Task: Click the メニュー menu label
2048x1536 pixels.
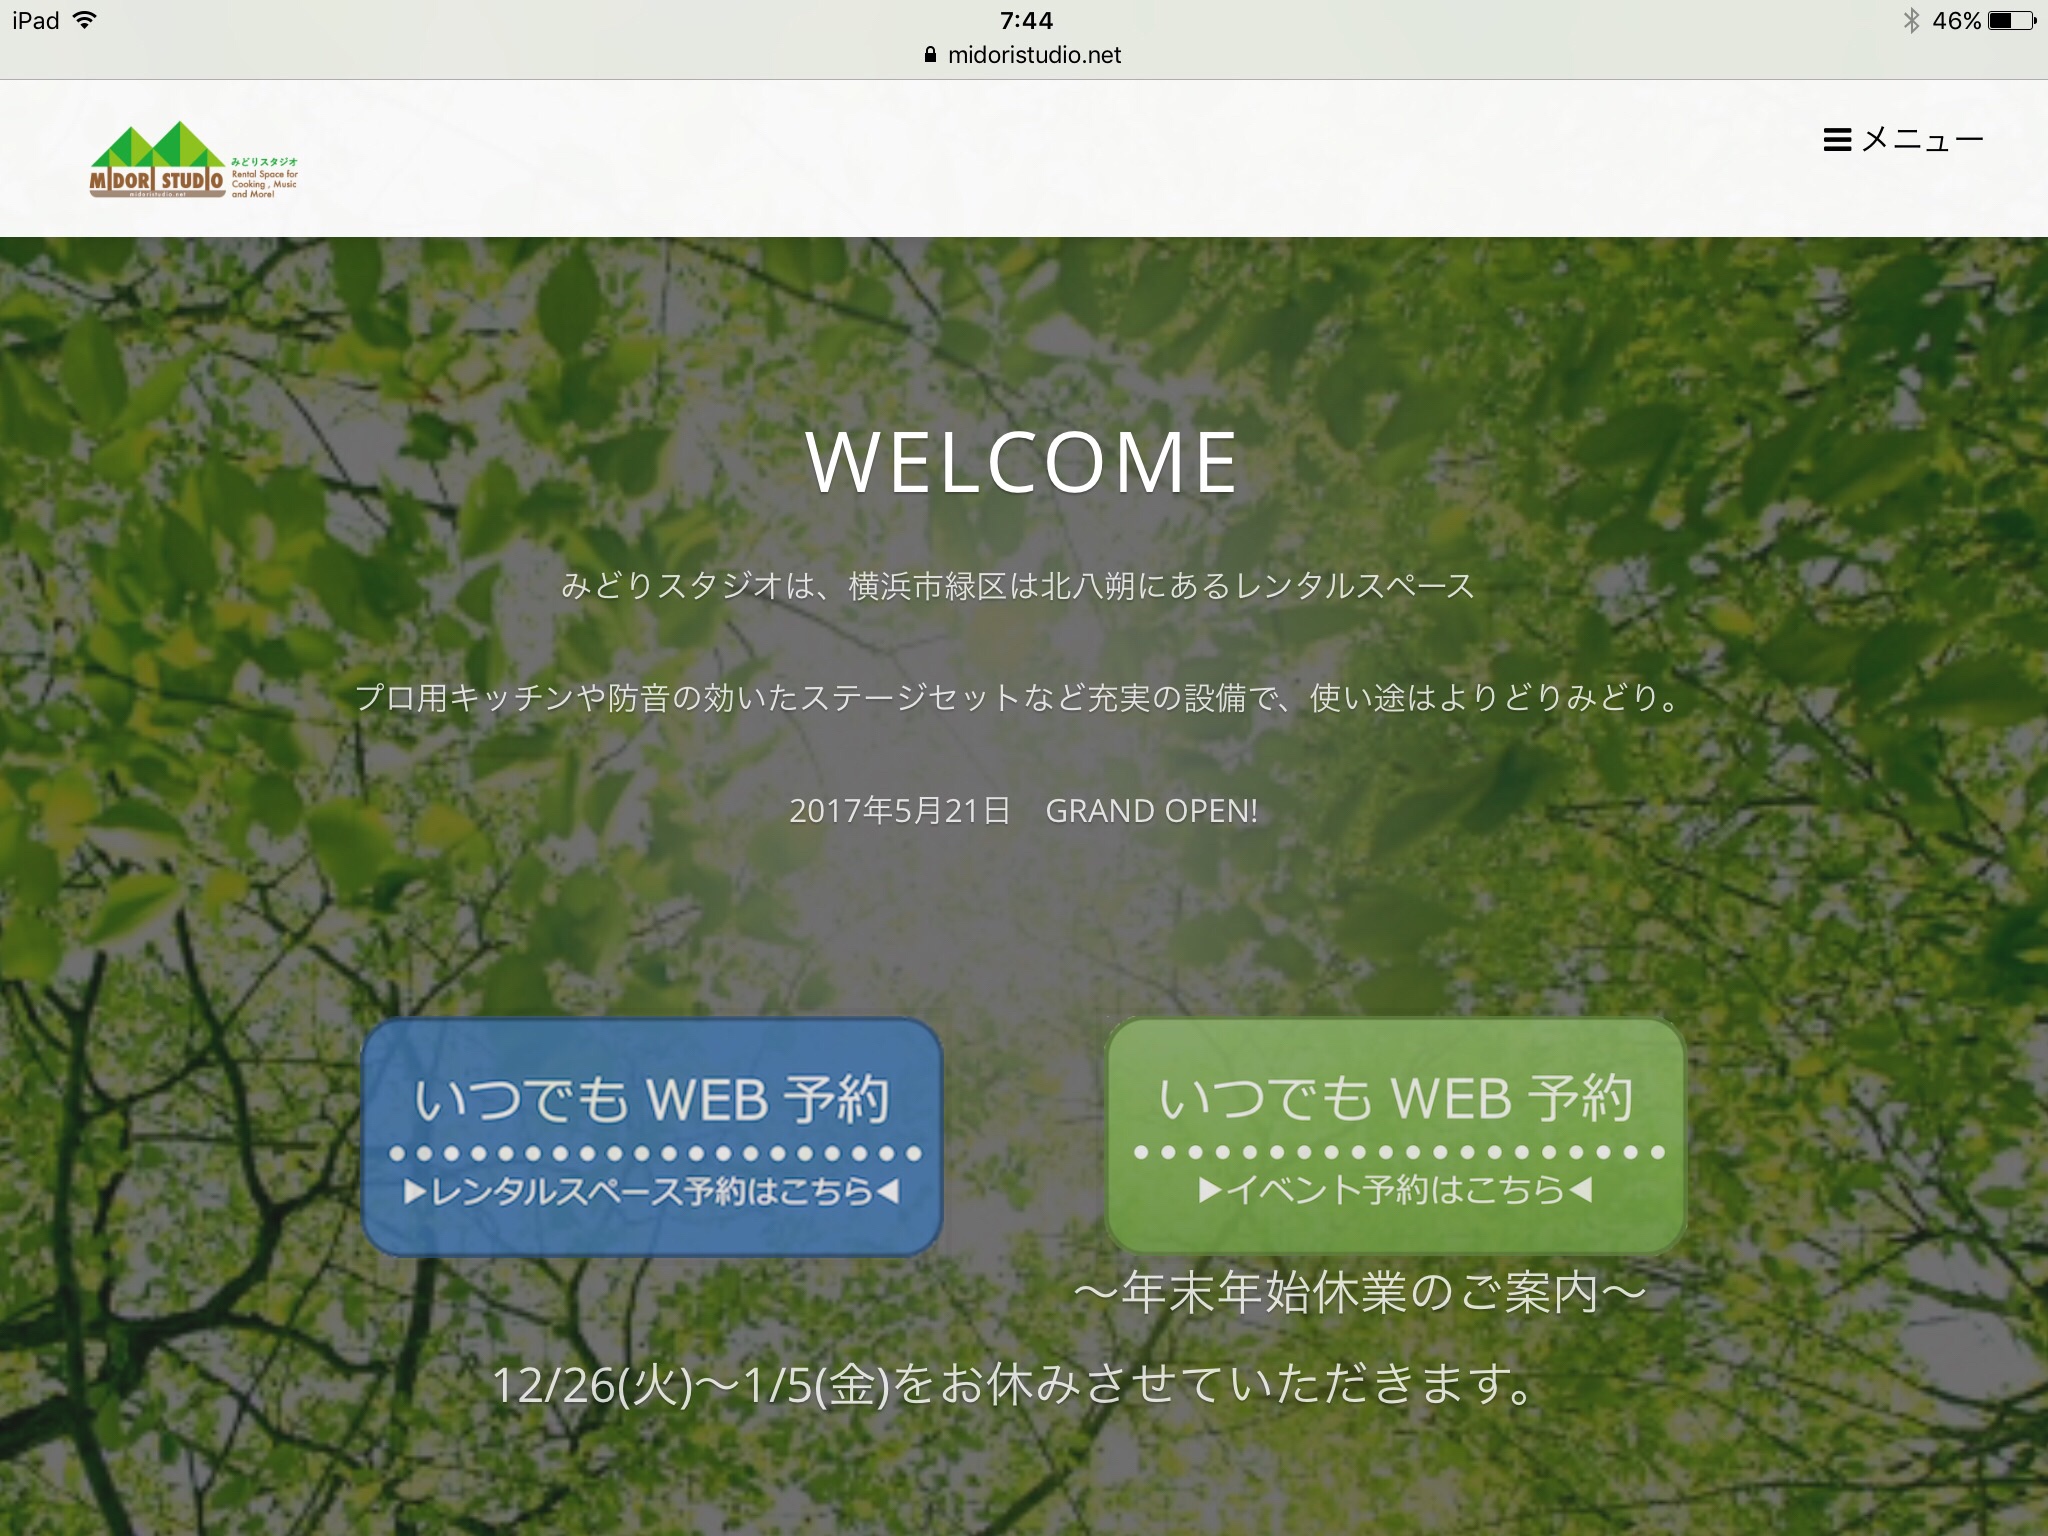Action: pos(1922,140)
